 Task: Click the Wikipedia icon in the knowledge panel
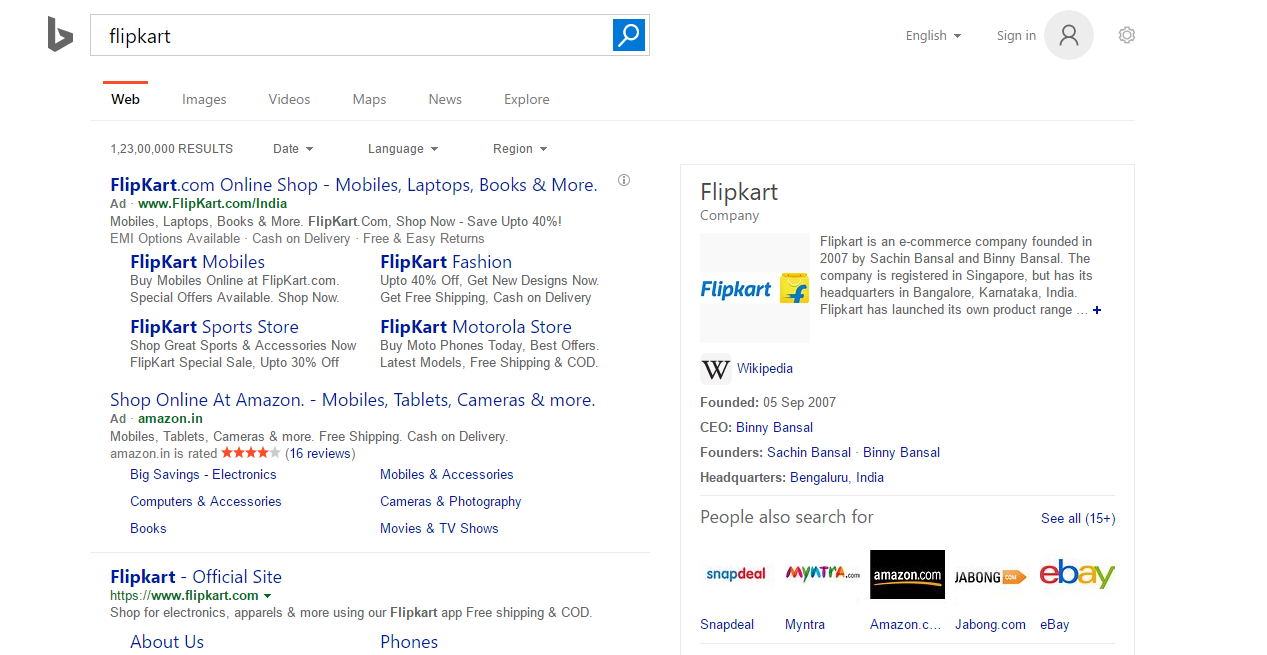coord(715,369)
